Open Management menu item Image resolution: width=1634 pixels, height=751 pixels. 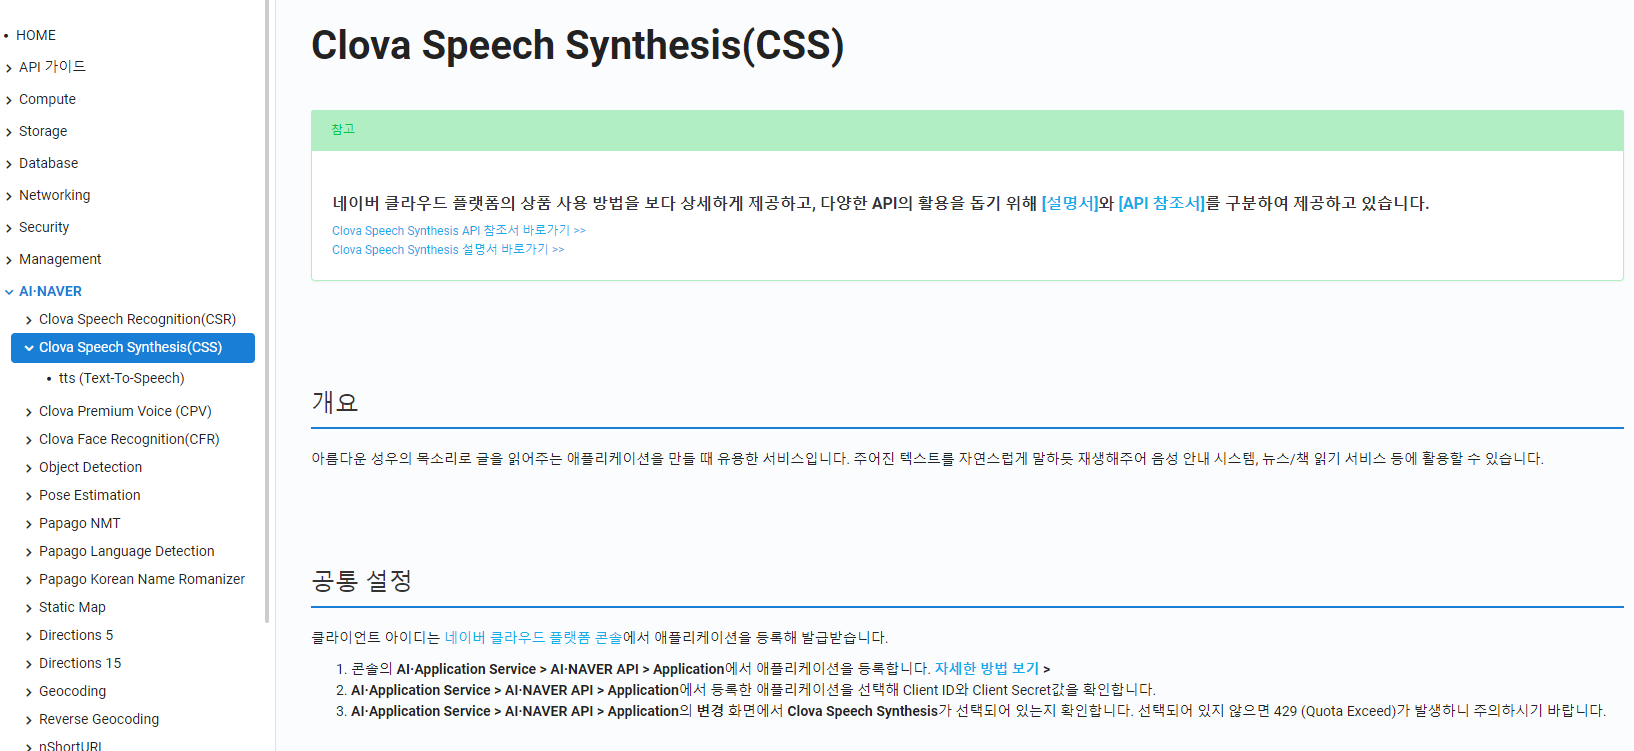point(60,259)
